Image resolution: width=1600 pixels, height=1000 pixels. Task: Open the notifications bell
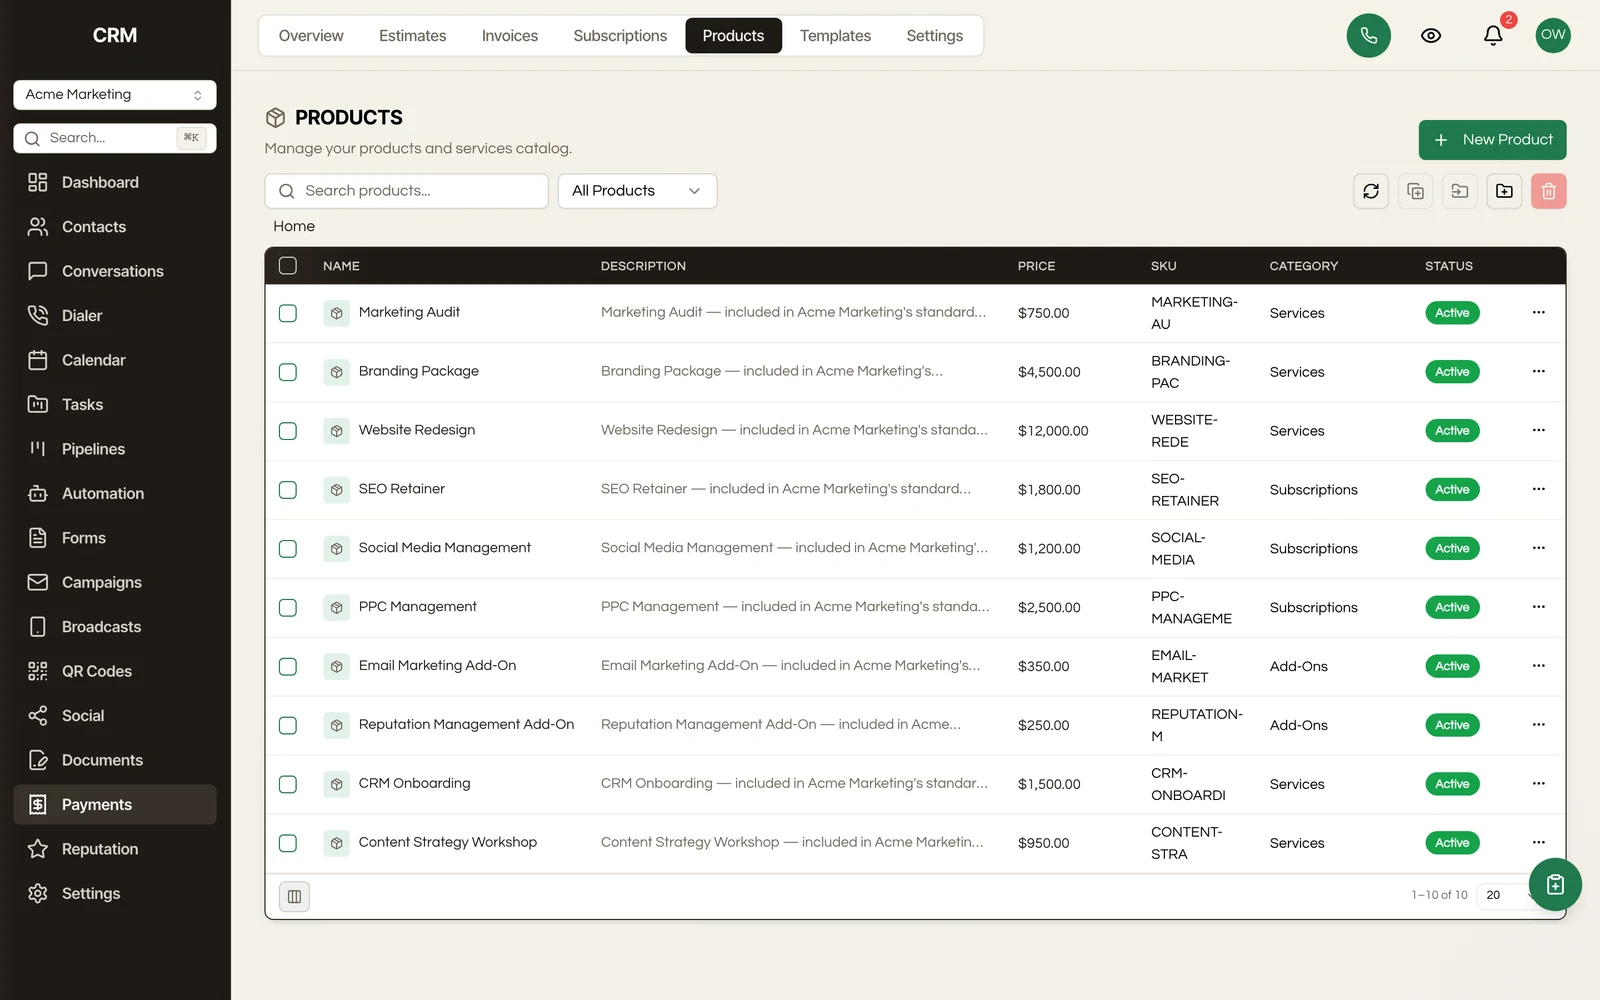[x=1493, y=36]
